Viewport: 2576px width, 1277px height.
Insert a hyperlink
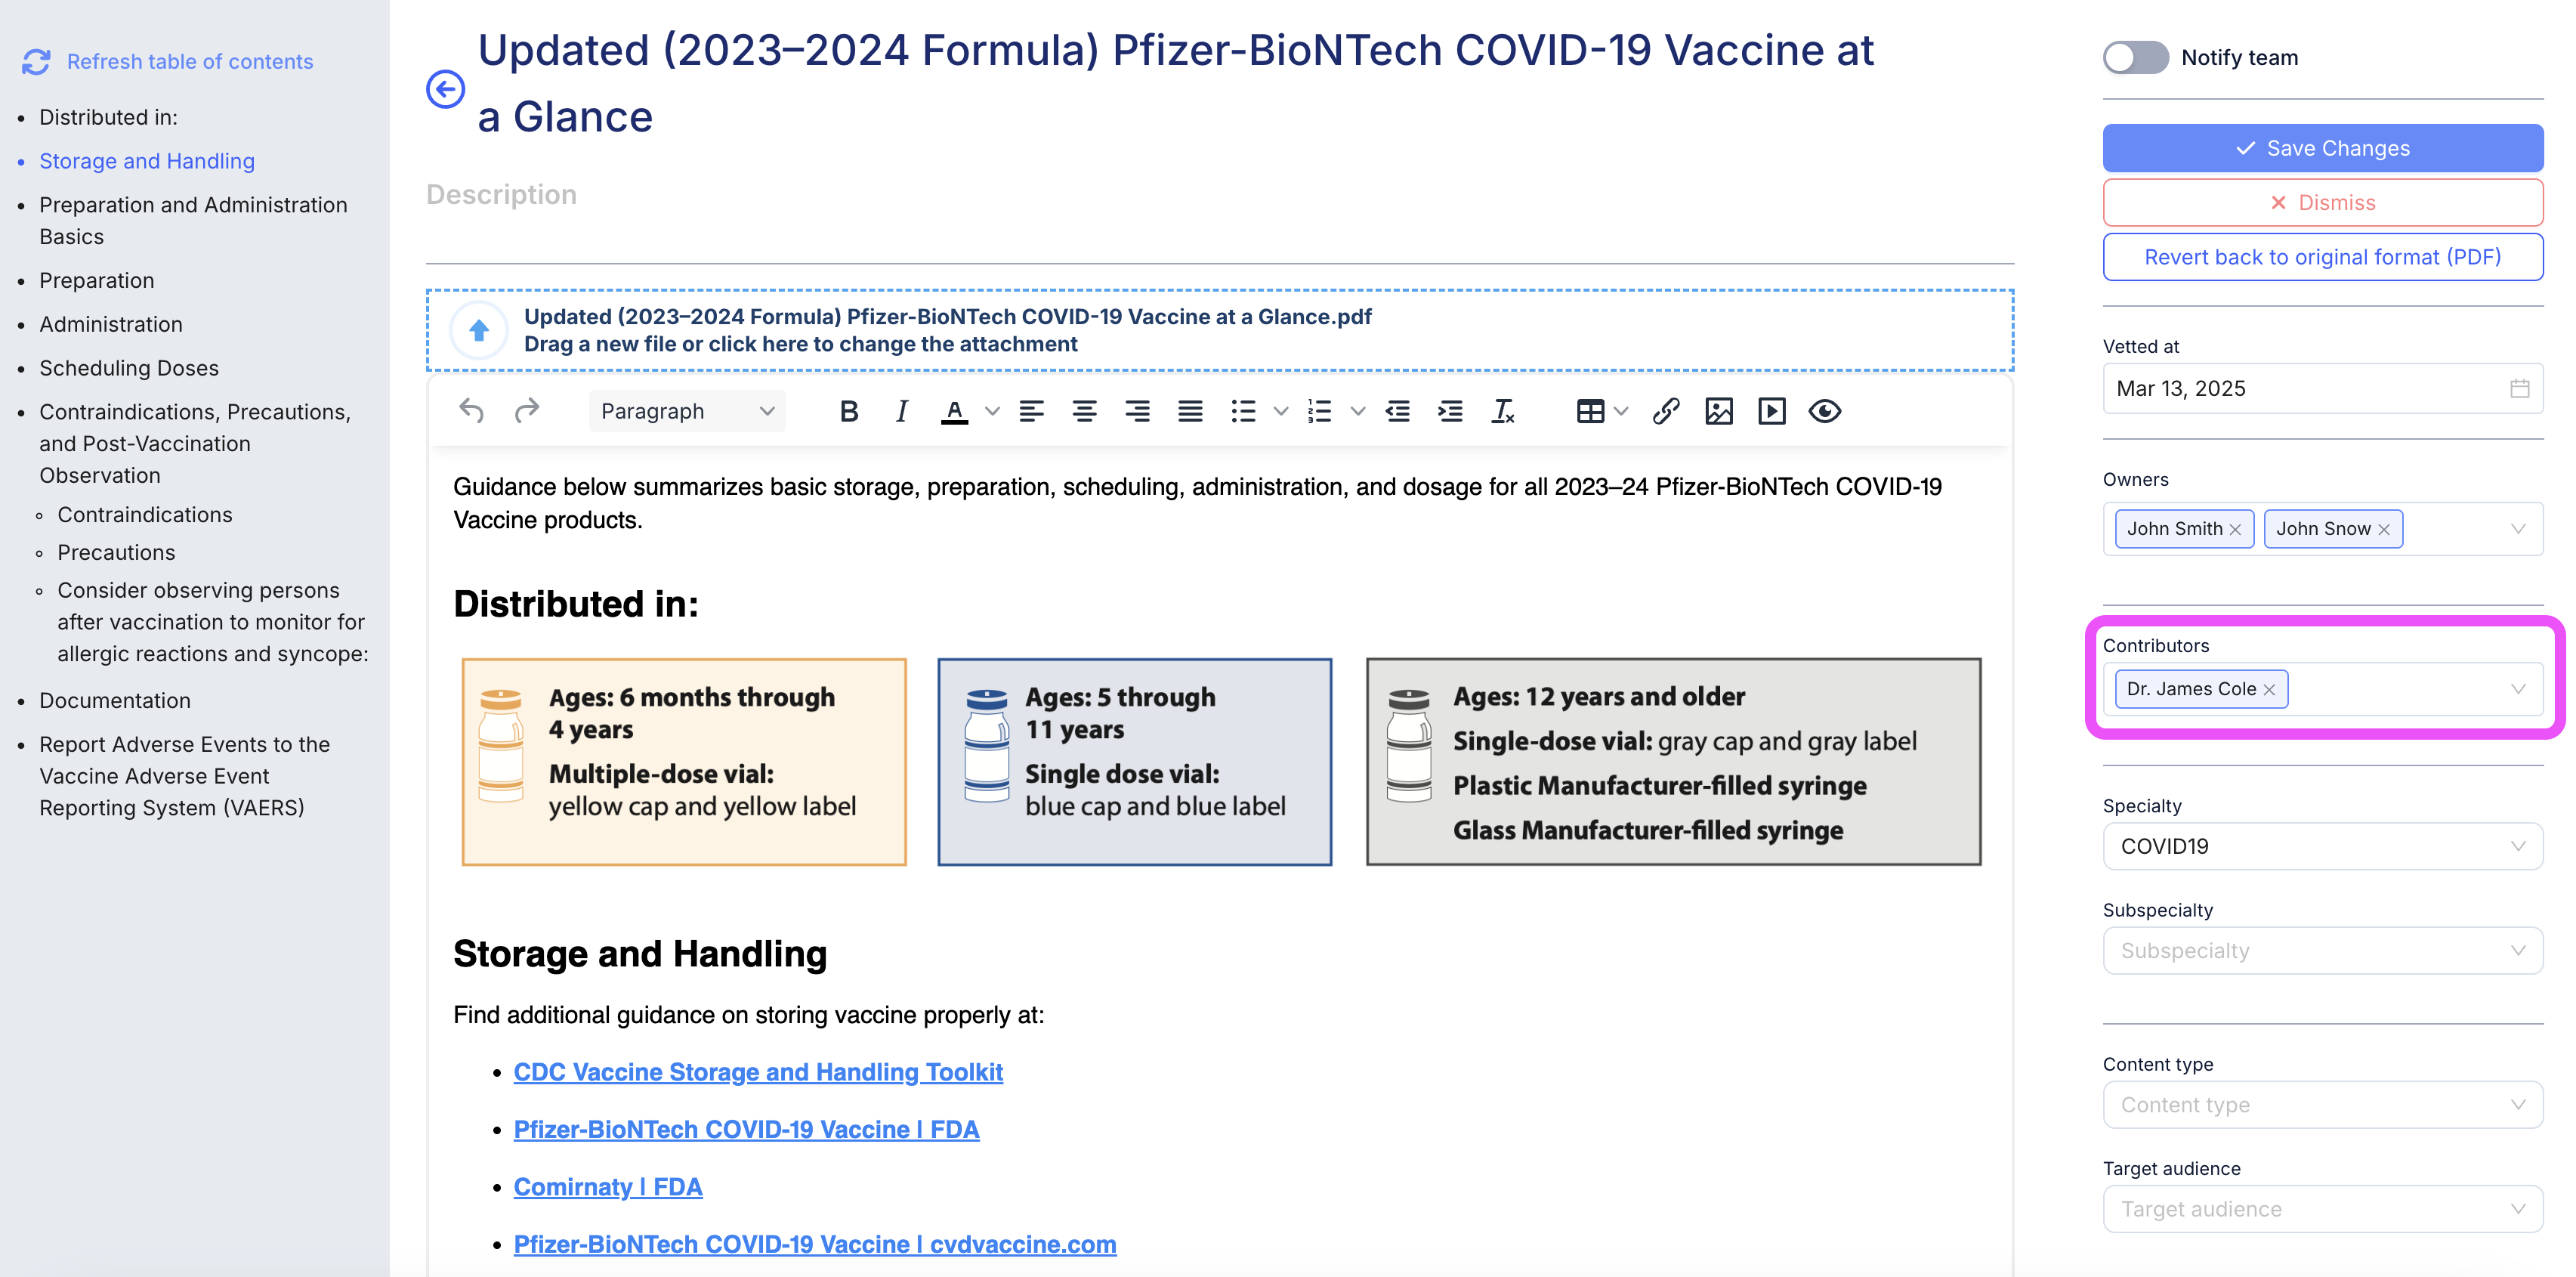pyautogui.click(x=1666, y=411)
